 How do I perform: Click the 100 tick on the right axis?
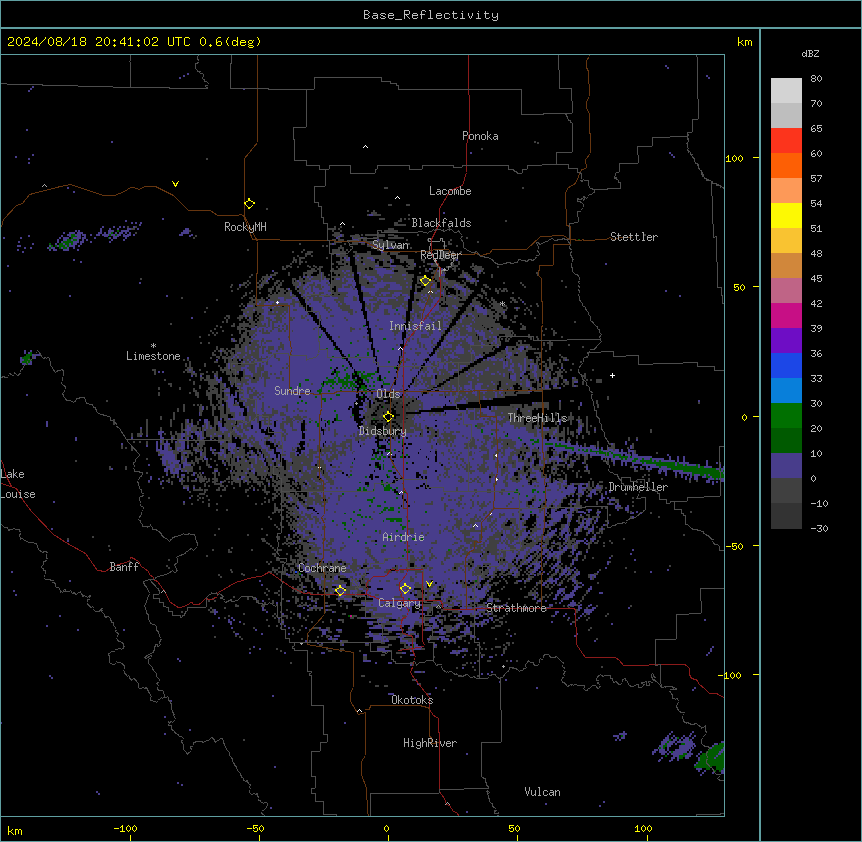pyautogui.click(x=734, y=158)
